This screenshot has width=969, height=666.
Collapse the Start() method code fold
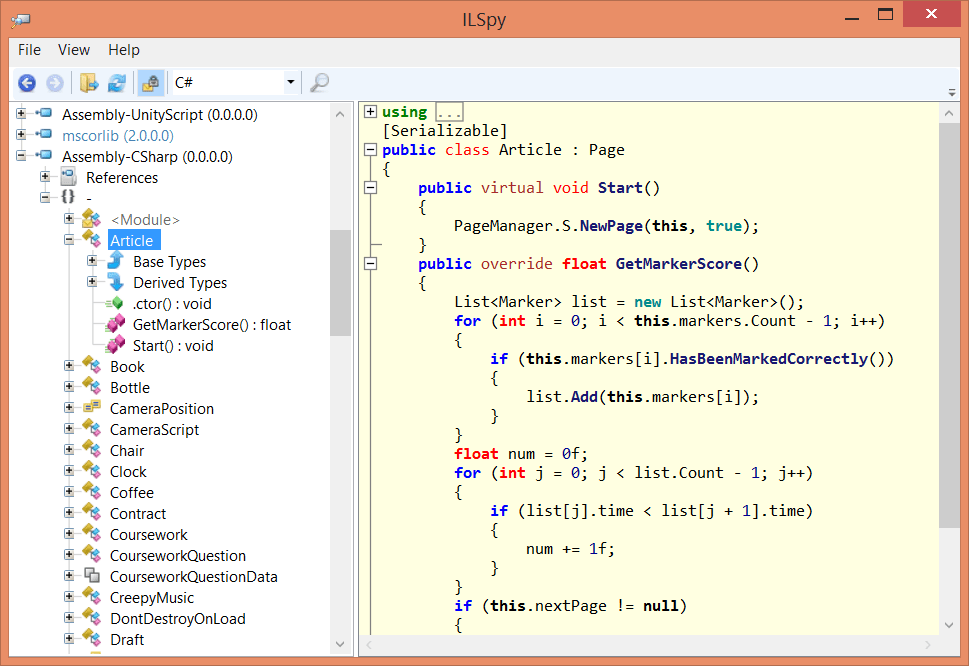point(370,187)
